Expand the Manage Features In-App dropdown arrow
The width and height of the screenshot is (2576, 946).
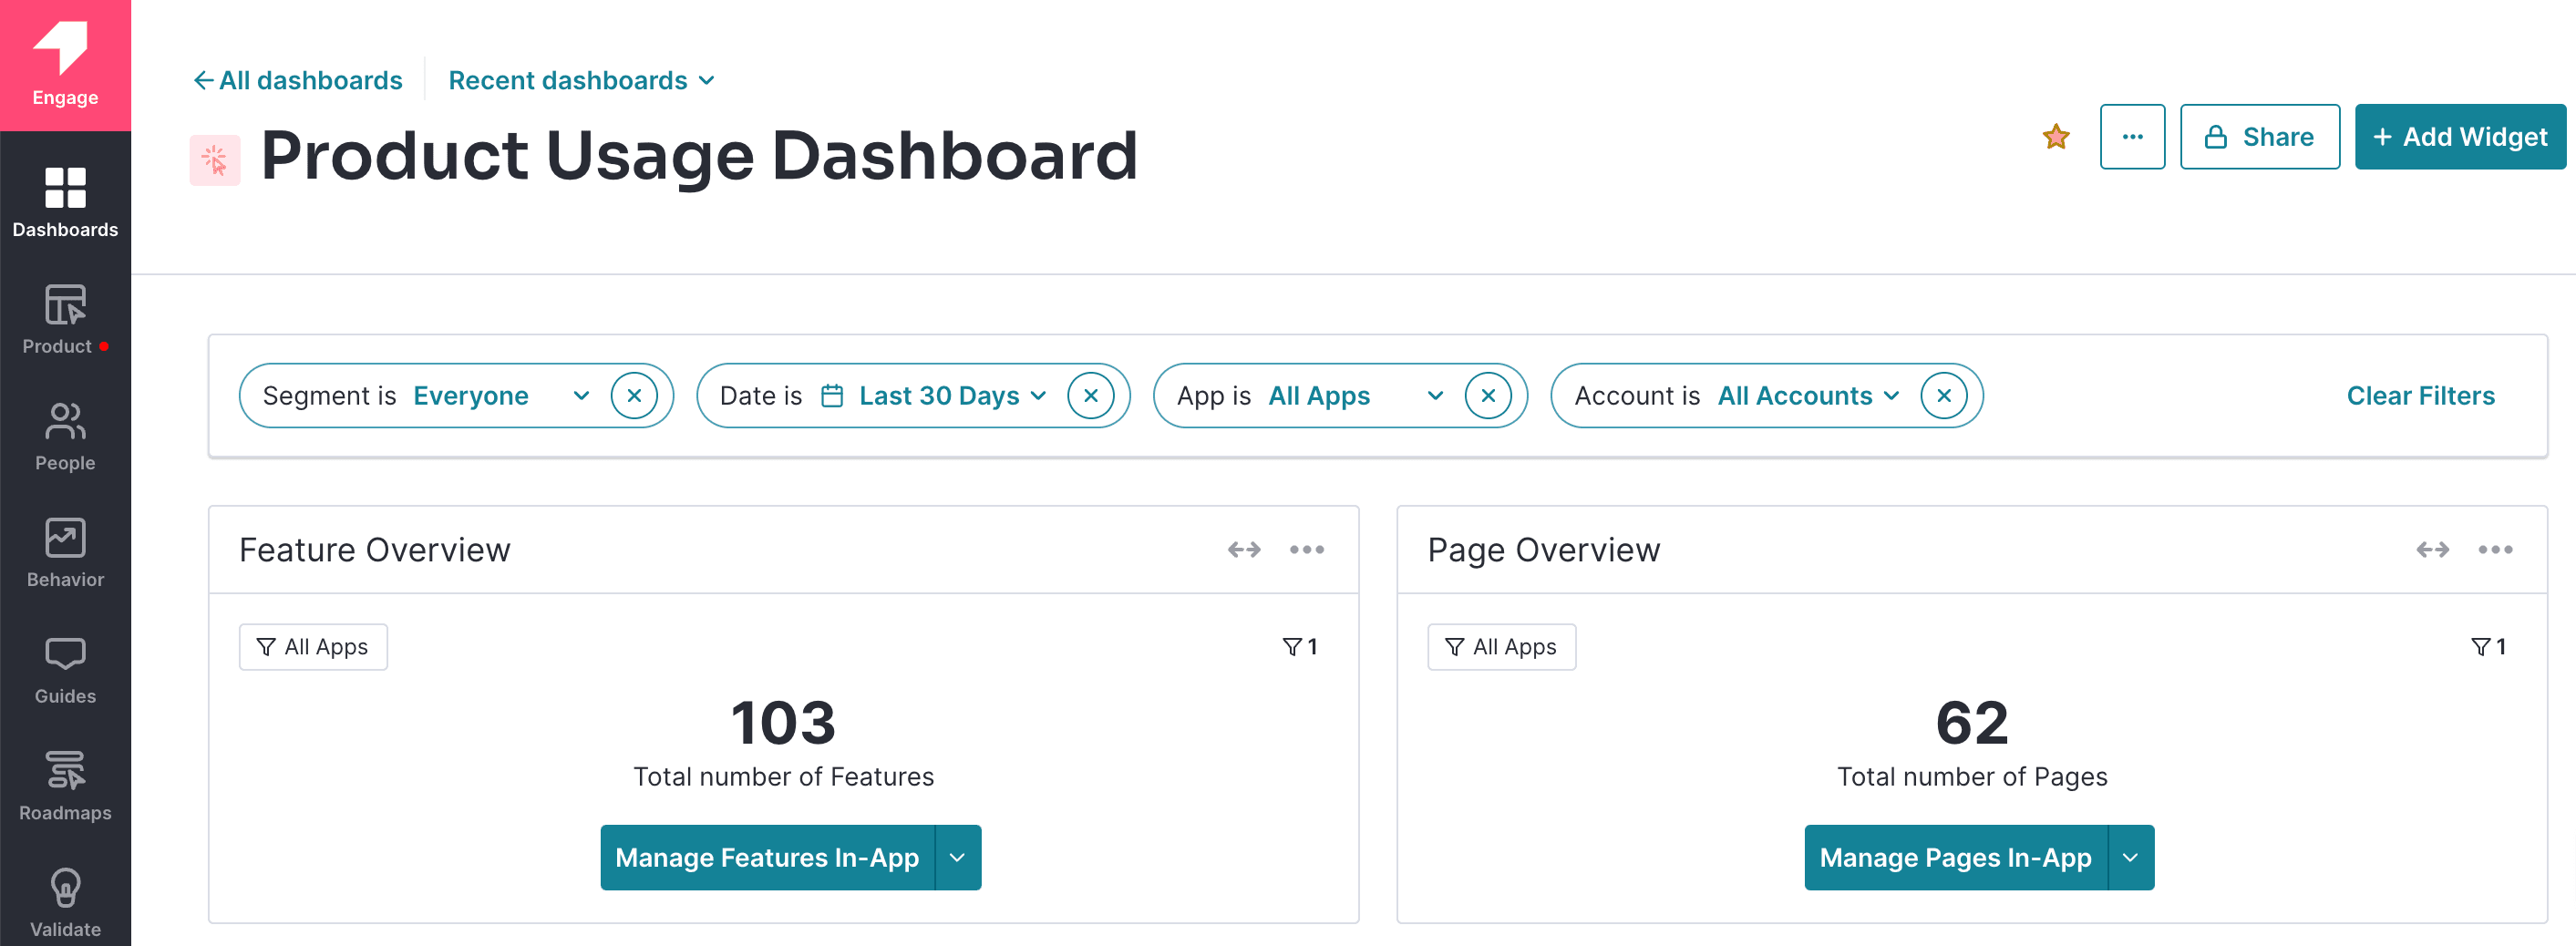click(958, 857)
